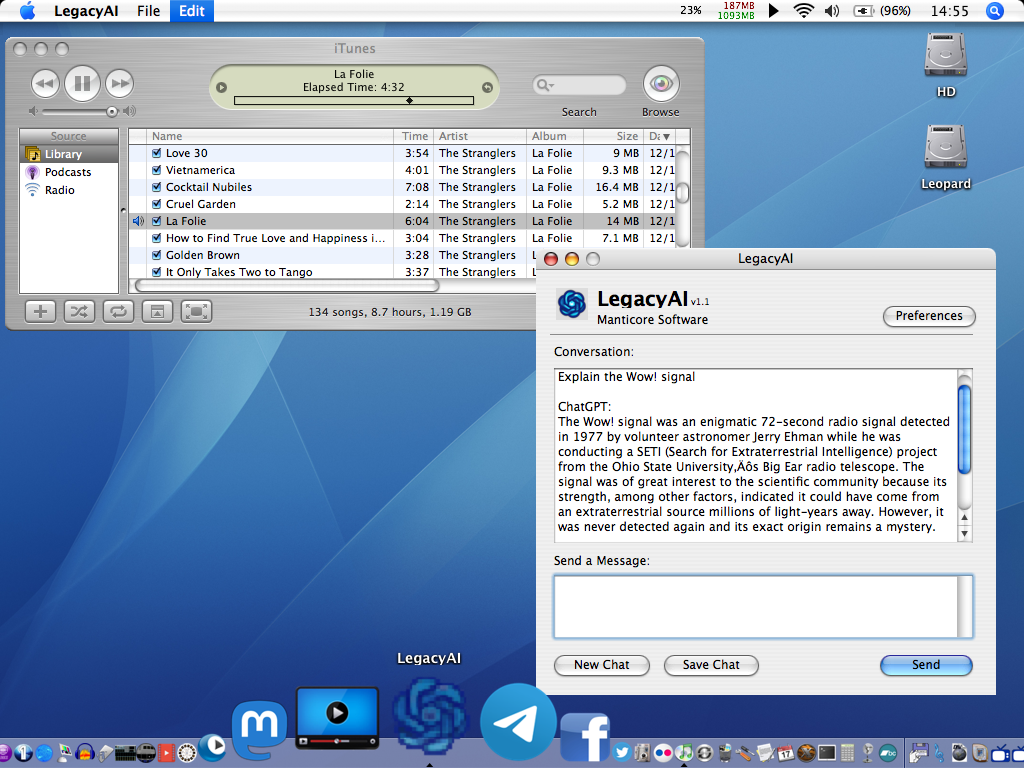Open Flickr from the Dock

663,752
